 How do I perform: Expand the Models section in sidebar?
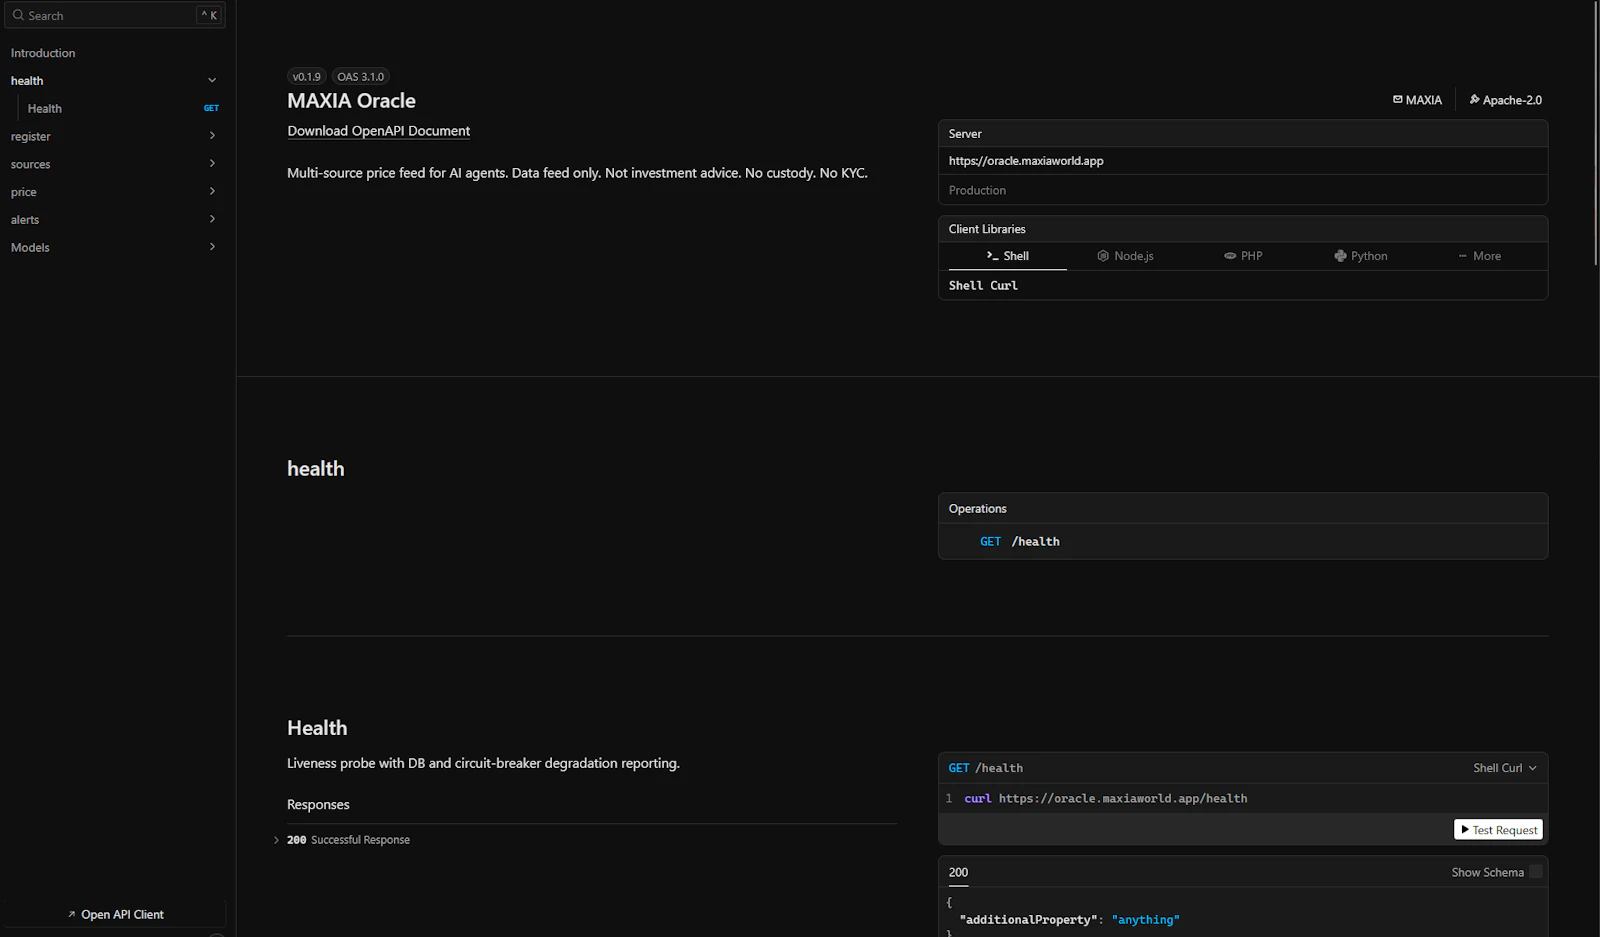coord(212,246)
